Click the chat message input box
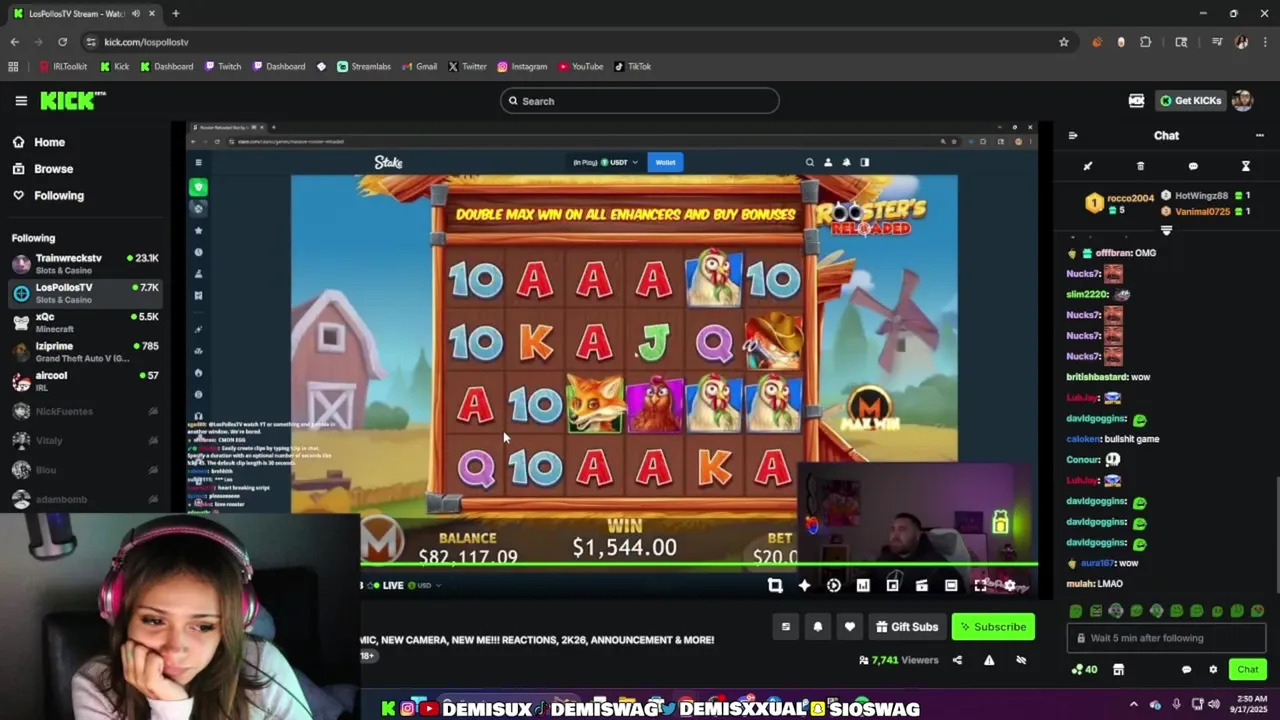The image size is (1280, 720). 1166,638
